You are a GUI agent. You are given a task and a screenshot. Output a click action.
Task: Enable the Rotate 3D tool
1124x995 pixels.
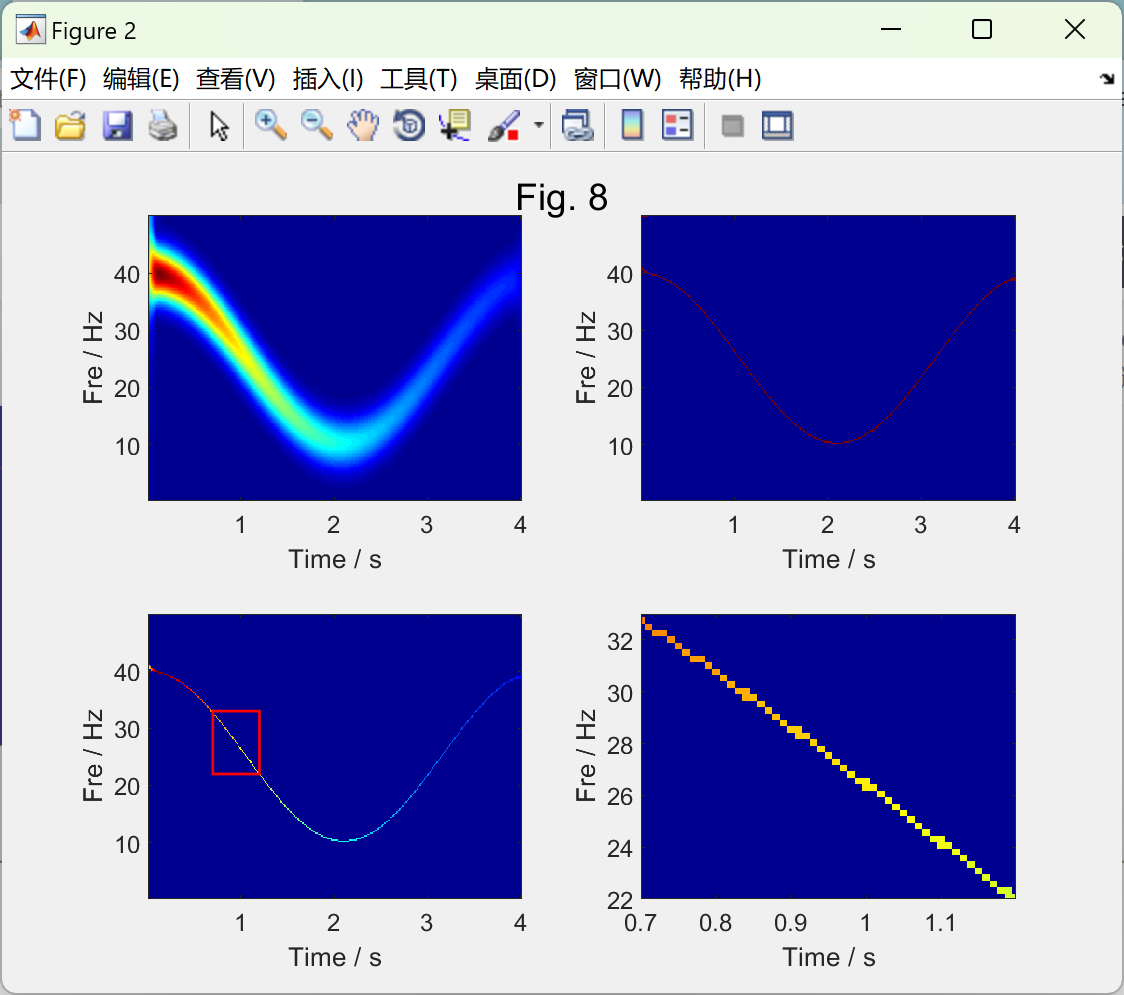click(409, 125)
